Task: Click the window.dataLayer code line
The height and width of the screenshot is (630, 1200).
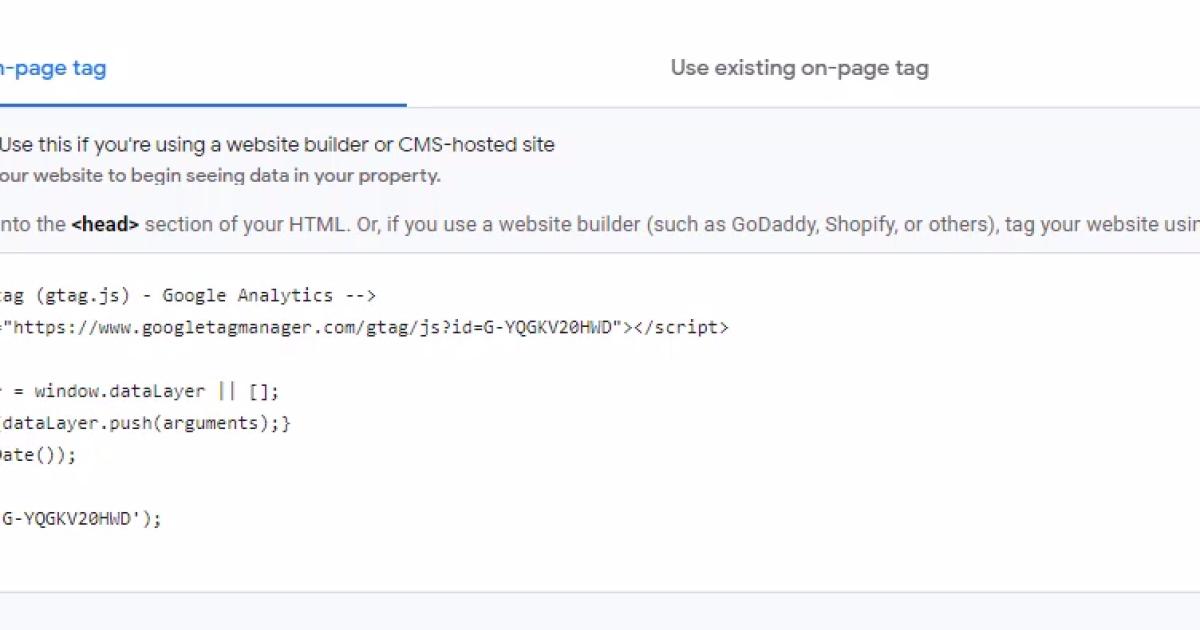Action: (x=140, y=391)
